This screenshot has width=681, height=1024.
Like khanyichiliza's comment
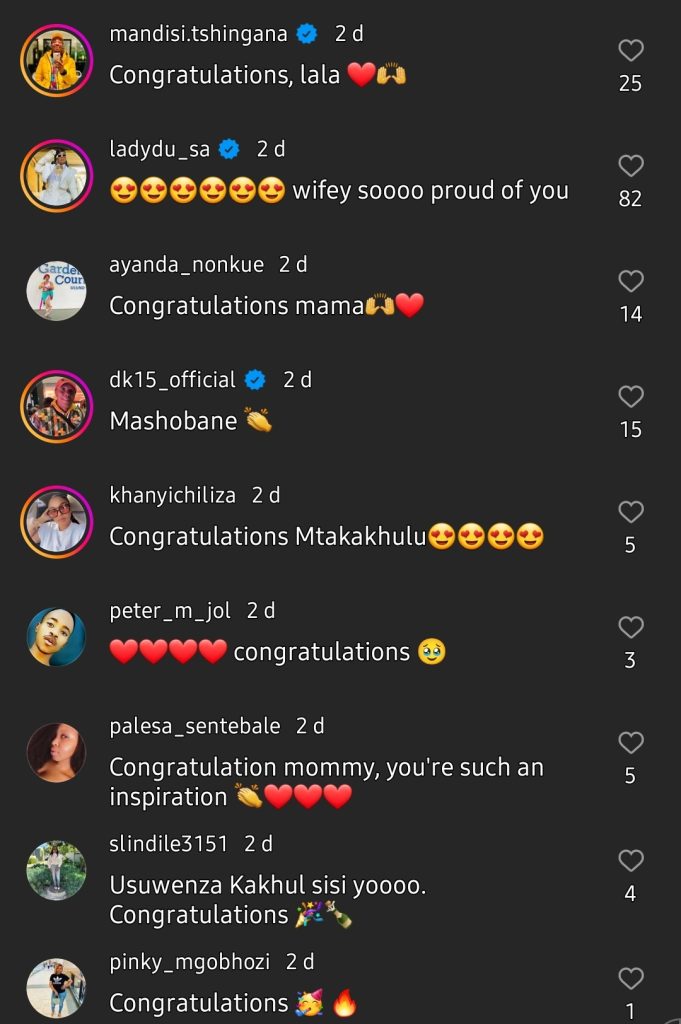pos(630,512)
